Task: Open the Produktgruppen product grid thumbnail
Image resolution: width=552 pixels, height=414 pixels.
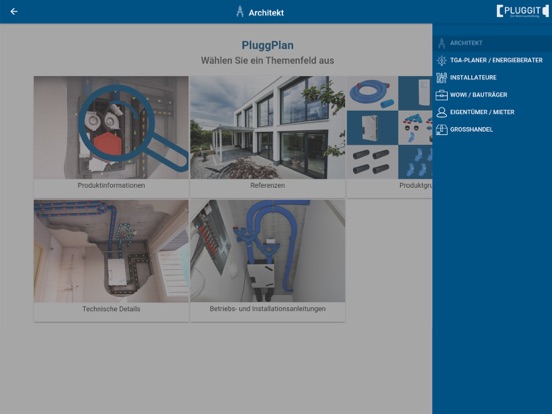Action: [390, 127]
